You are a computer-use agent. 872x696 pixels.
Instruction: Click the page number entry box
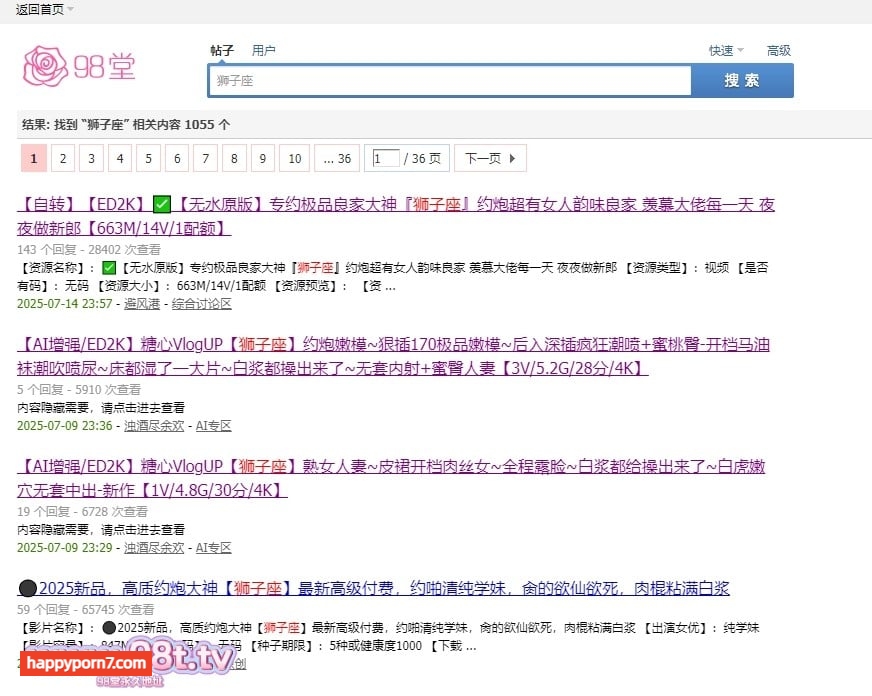(x=385, y=158)
